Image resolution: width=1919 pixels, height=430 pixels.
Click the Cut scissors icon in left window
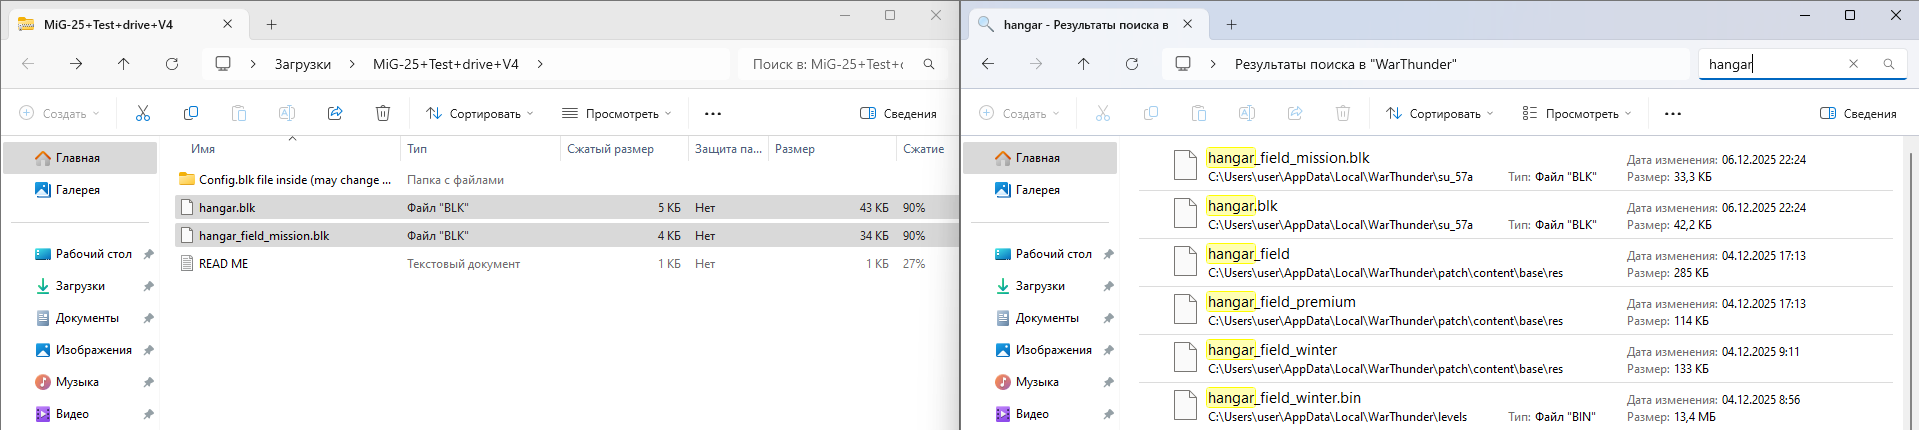[143, 114]
